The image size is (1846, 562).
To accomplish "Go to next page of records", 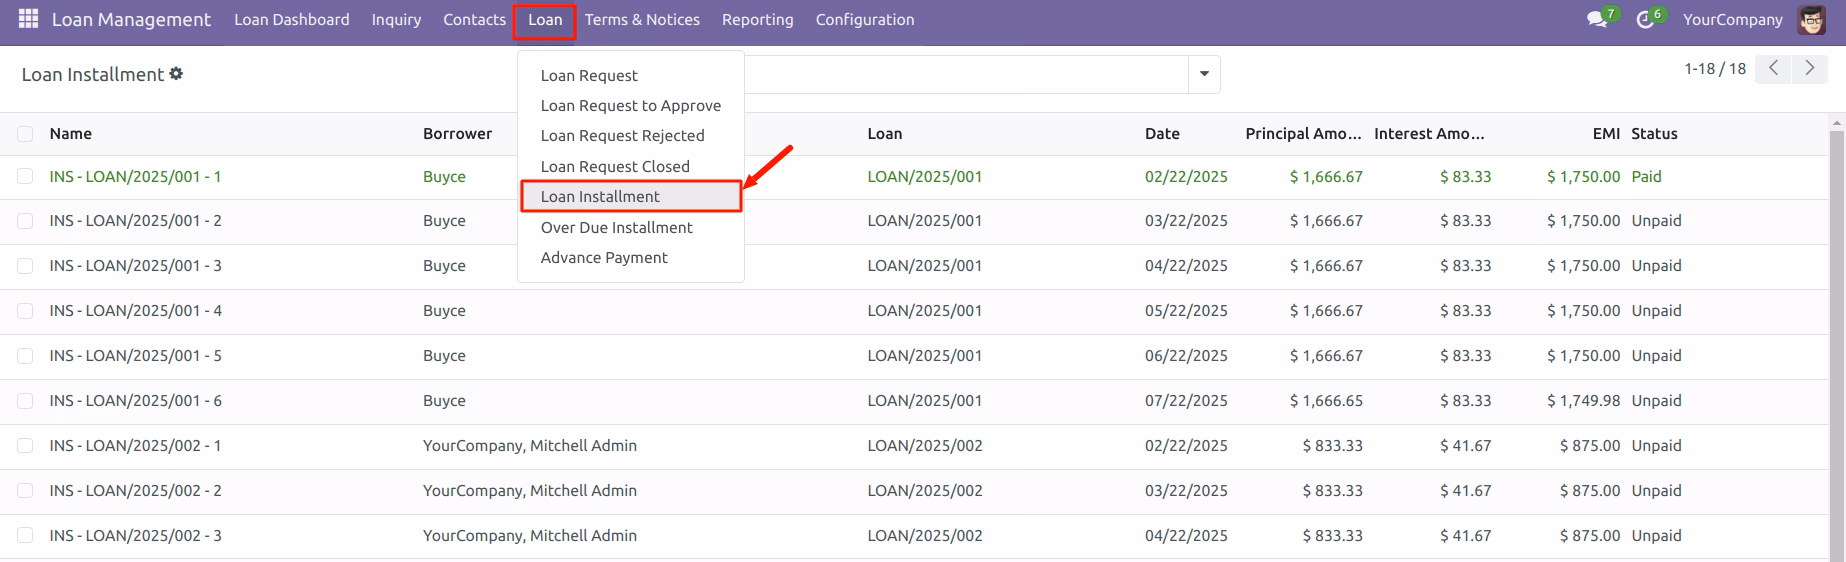I will 1809,68.
